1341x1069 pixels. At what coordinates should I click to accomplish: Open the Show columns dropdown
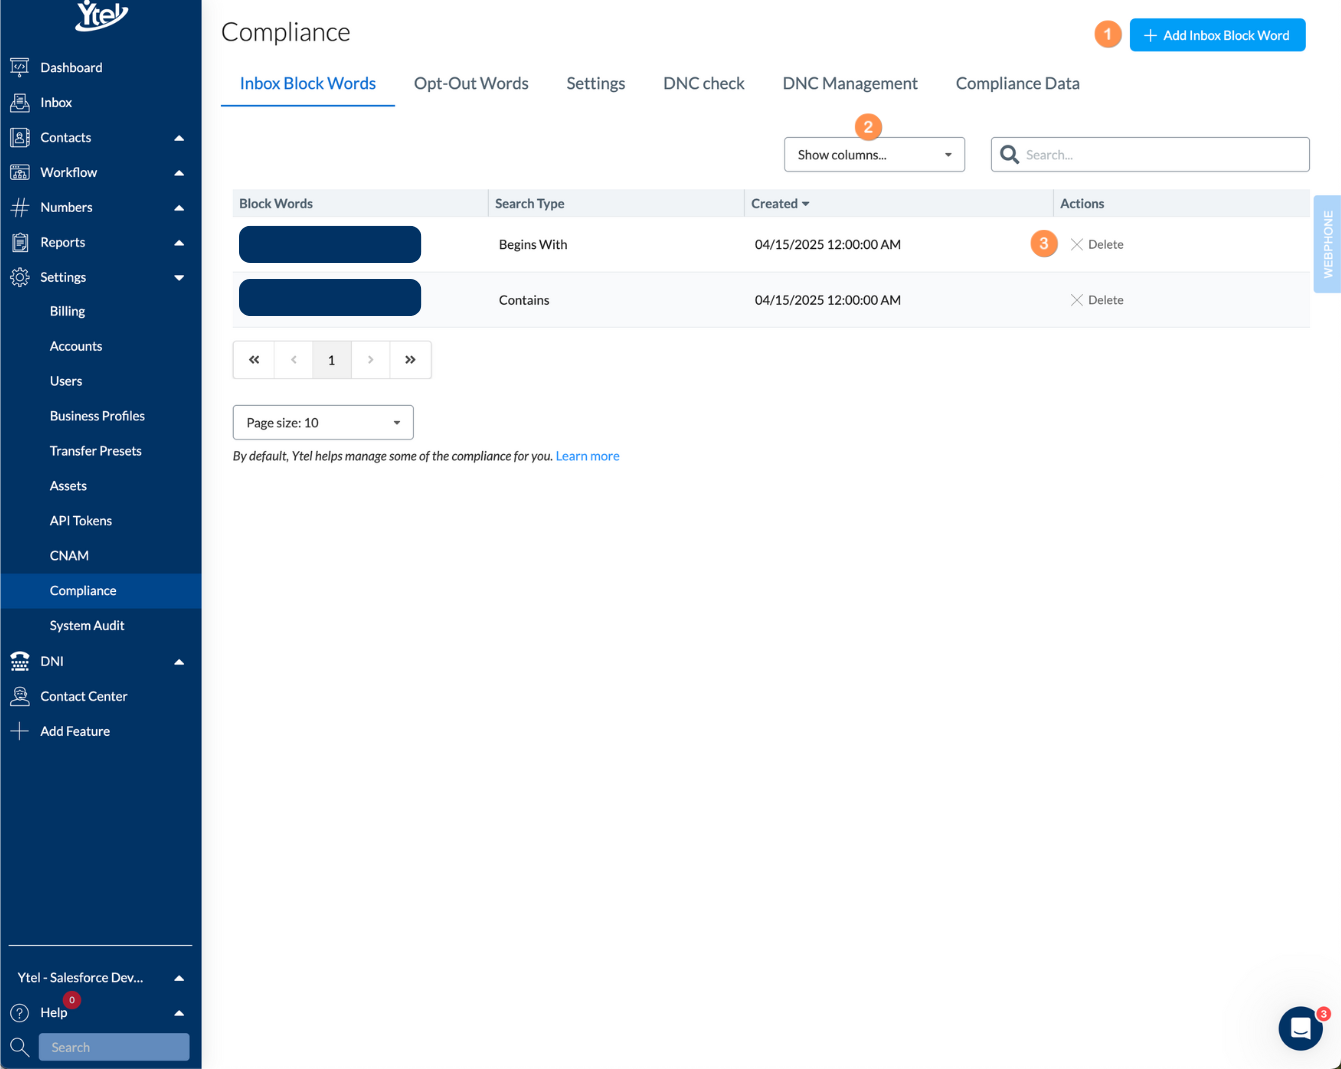click(x=874, y=155)
